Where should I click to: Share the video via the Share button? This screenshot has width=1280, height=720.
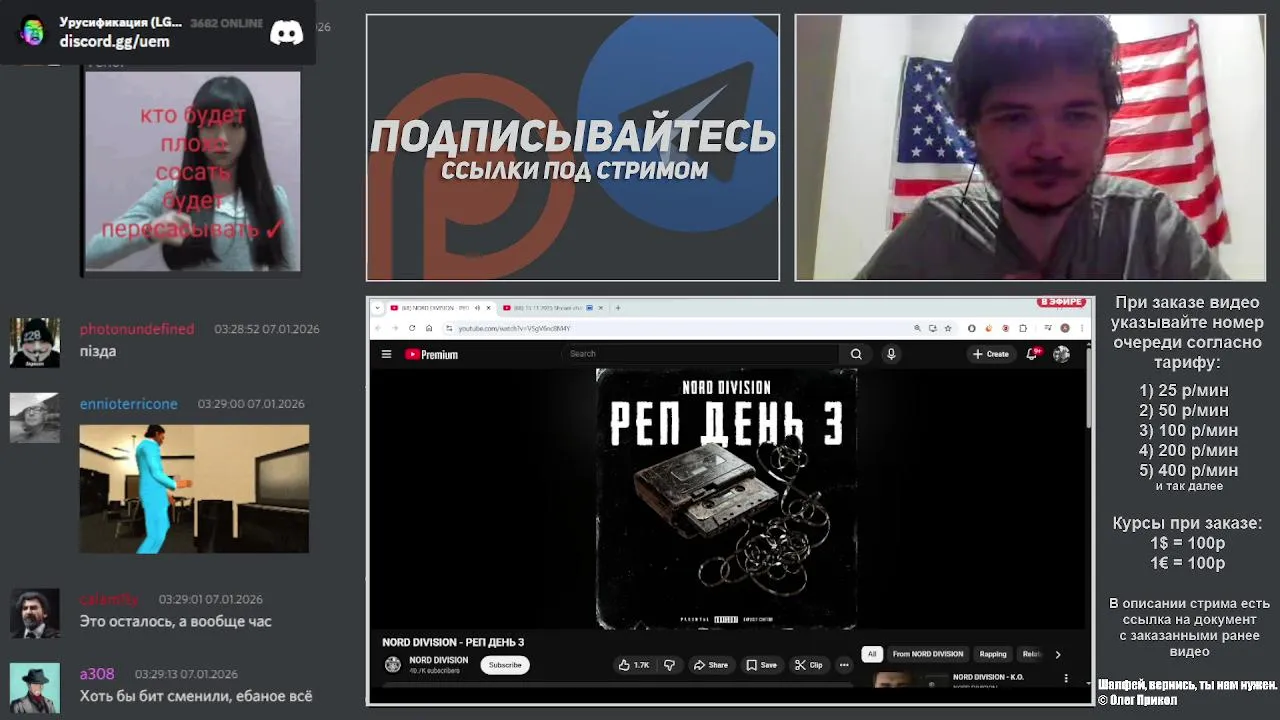tap(711, 665)
